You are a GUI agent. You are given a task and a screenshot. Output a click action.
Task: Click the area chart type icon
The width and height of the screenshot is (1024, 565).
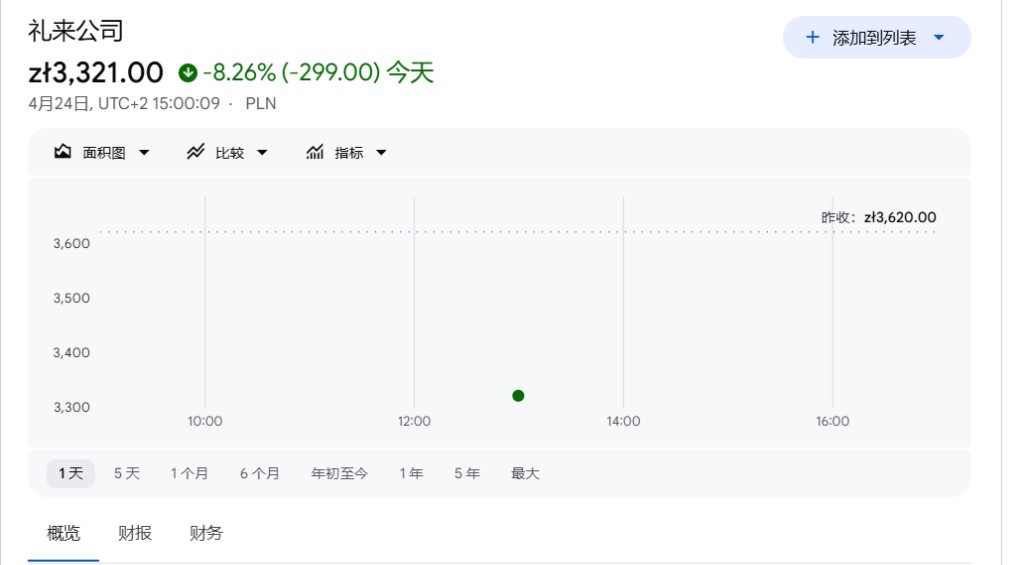click(x=63, y=153)
